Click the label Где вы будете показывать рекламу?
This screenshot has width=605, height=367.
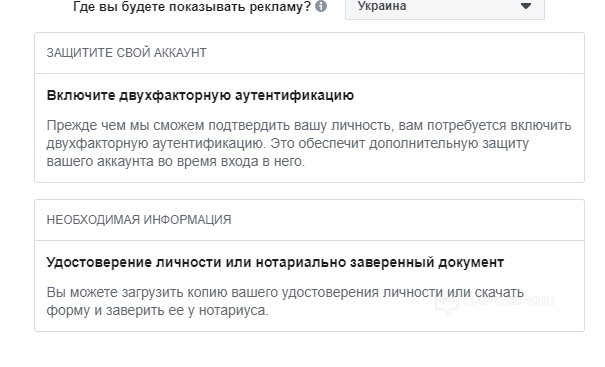coord(192,7)
